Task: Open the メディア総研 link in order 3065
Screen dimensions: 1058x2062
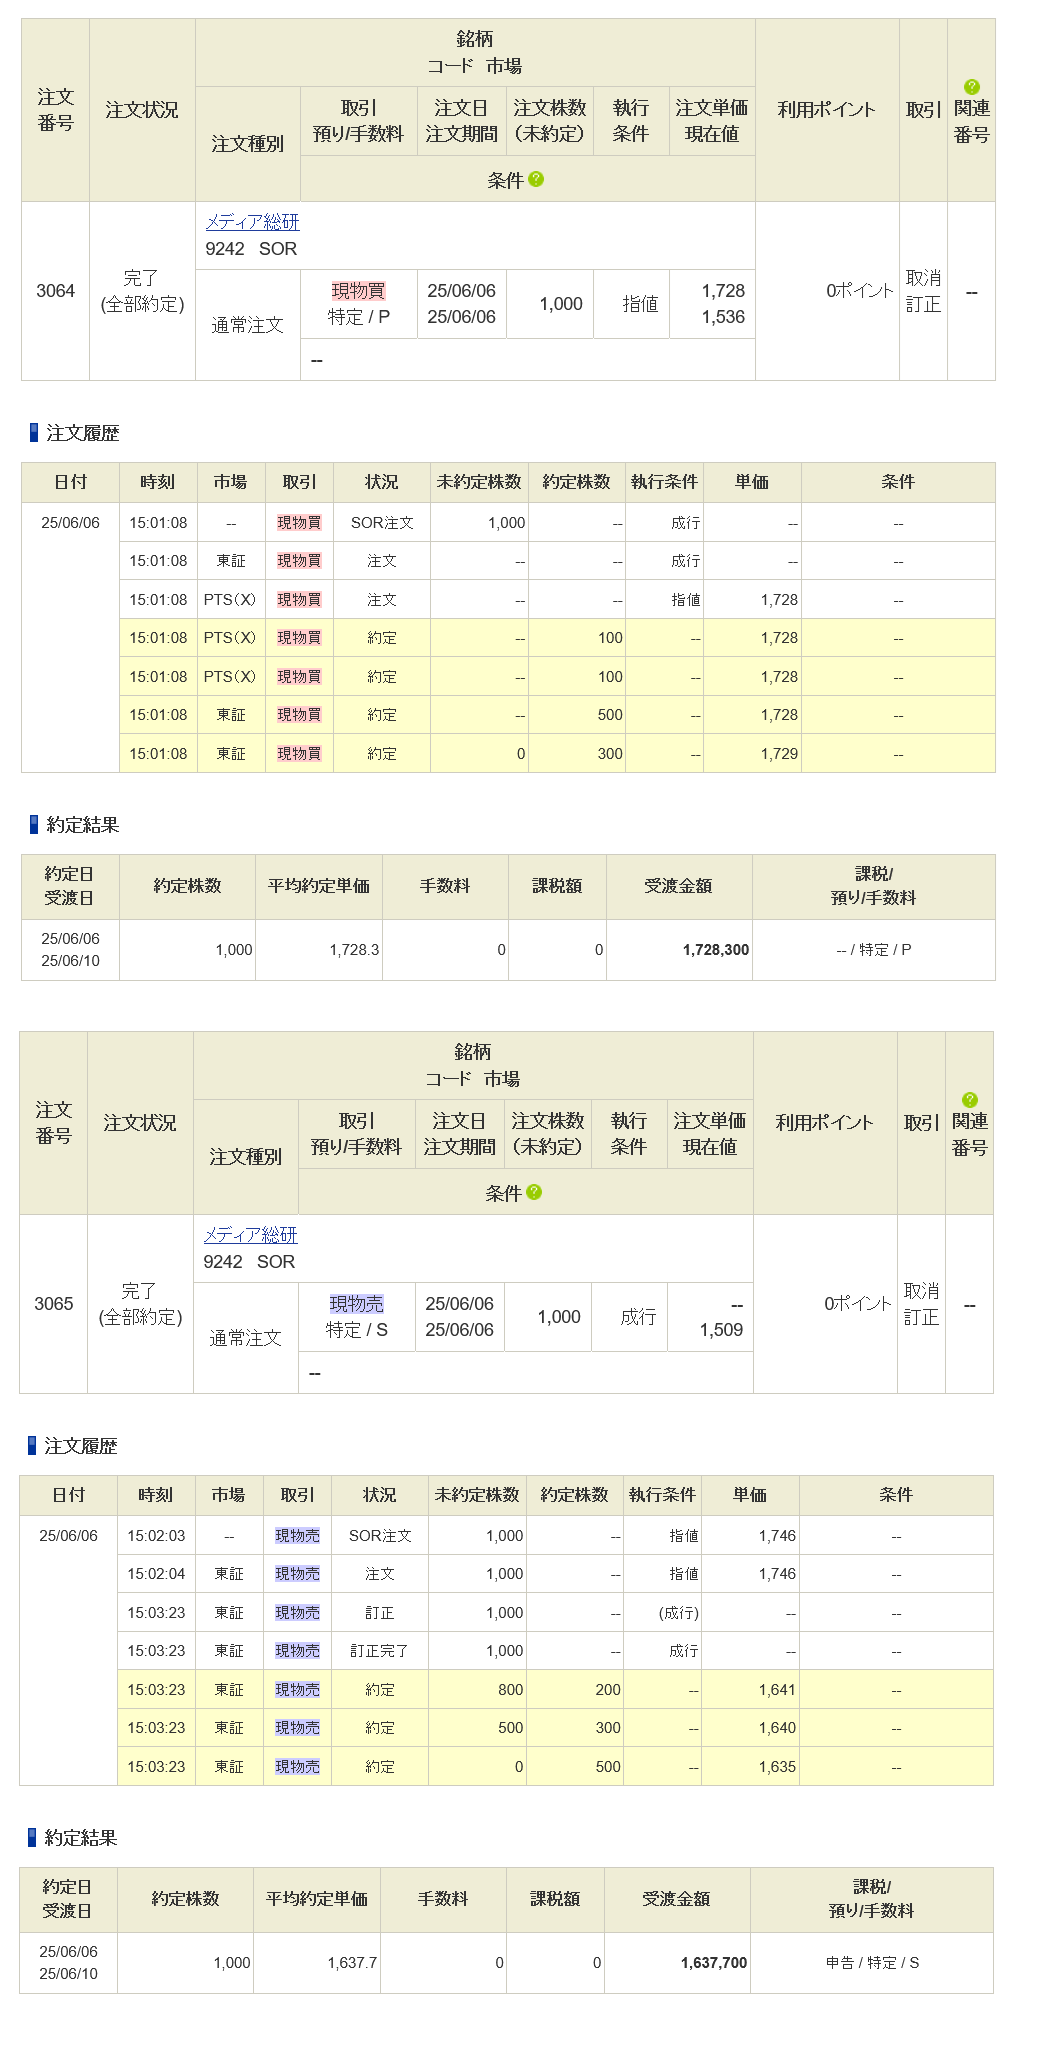Action: click(x=250, y=1235)
